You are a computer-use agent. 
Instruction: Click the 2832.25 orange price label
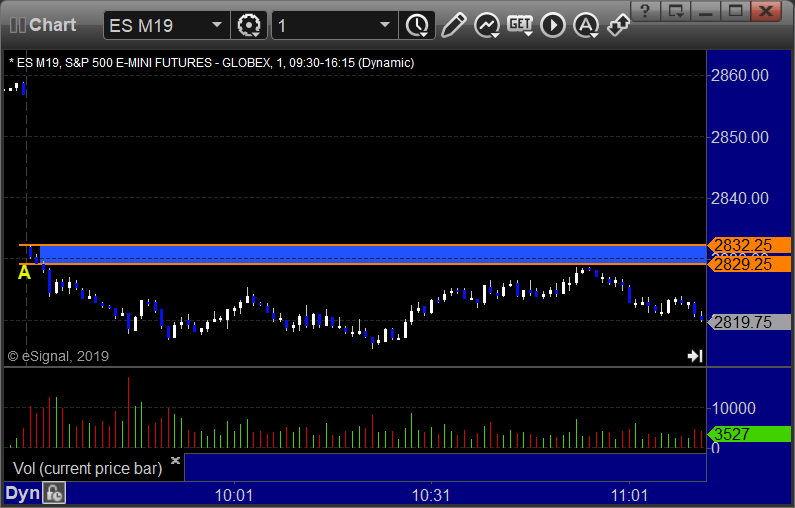click(749, 245)
